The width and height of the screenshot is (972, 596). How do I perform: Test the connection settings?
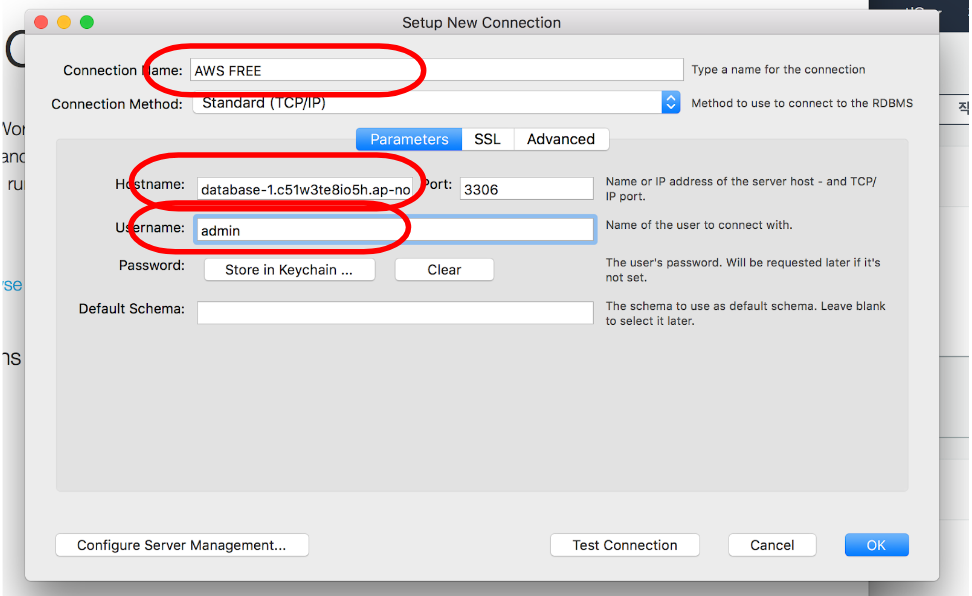click(x=625, y=545)
